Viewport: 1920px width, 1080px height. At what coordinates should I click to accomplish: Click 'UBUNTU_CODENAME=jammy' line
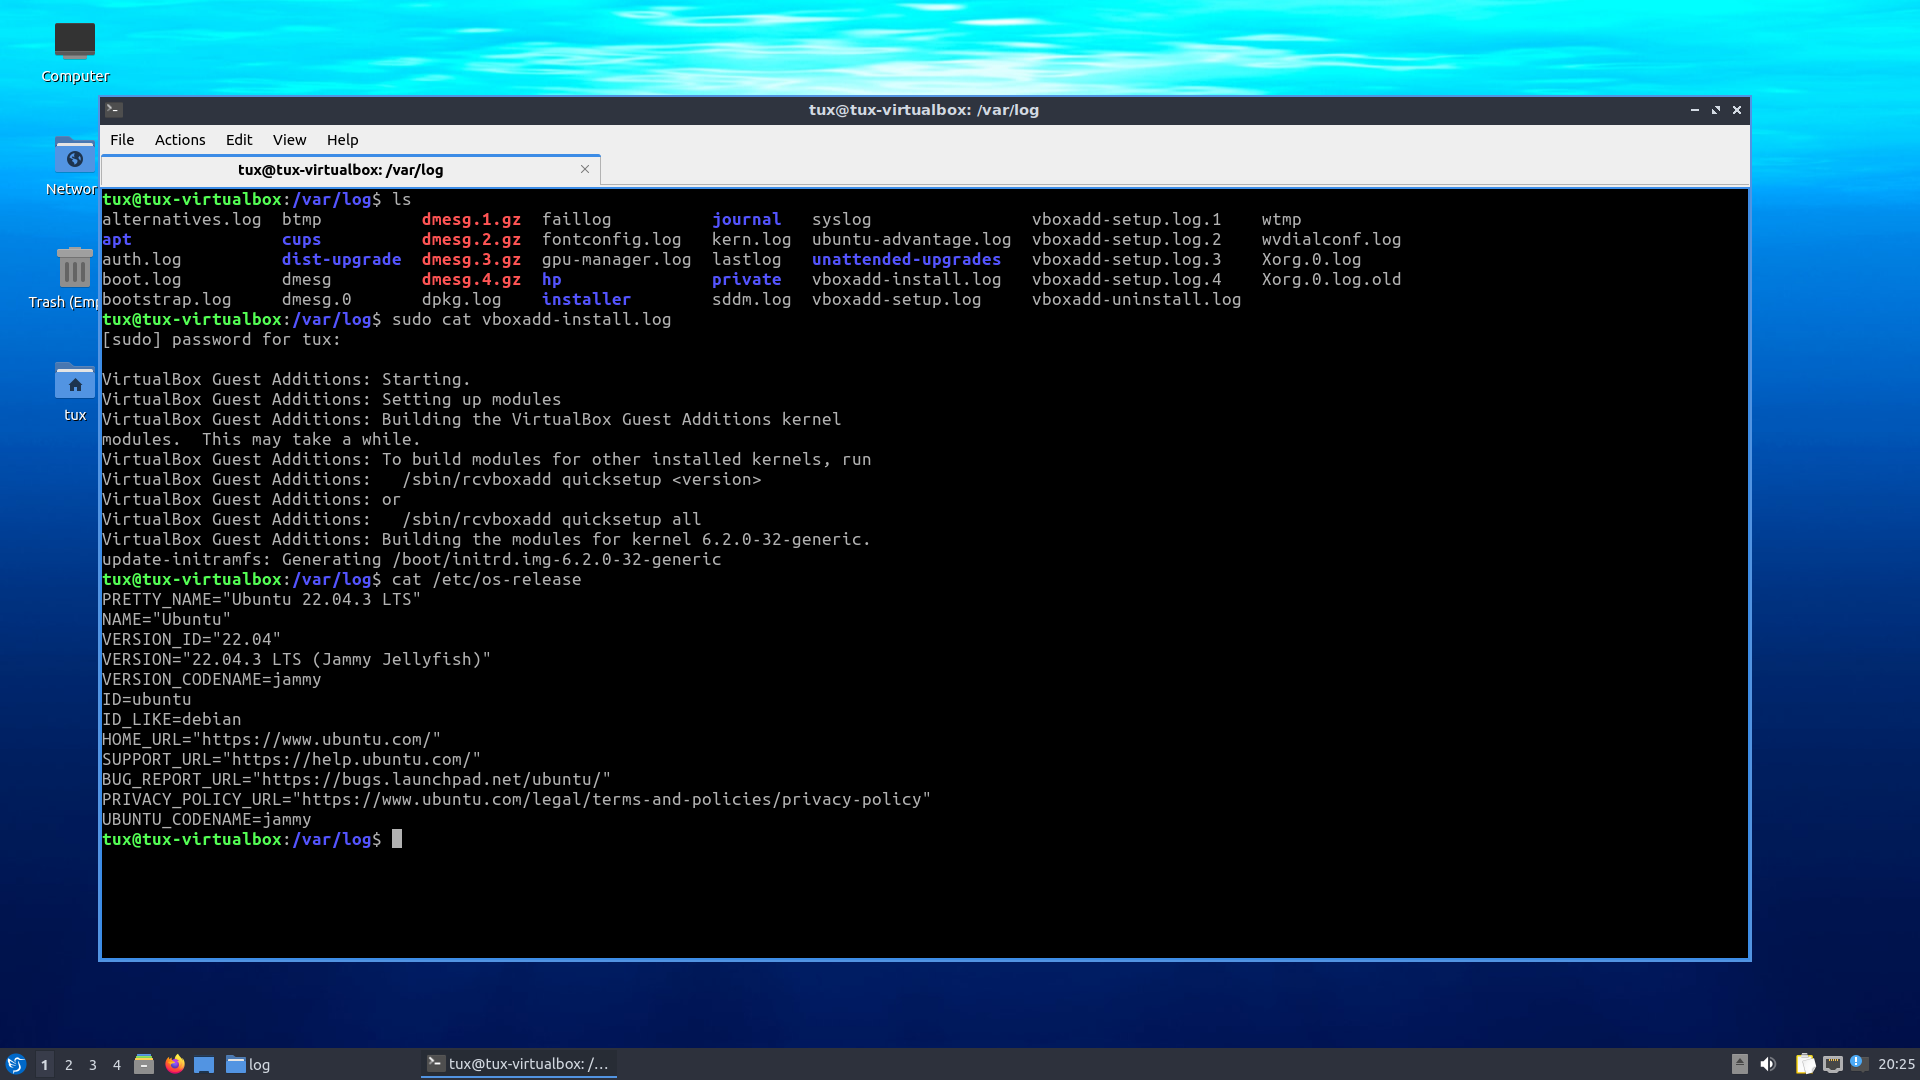point(206,819)
